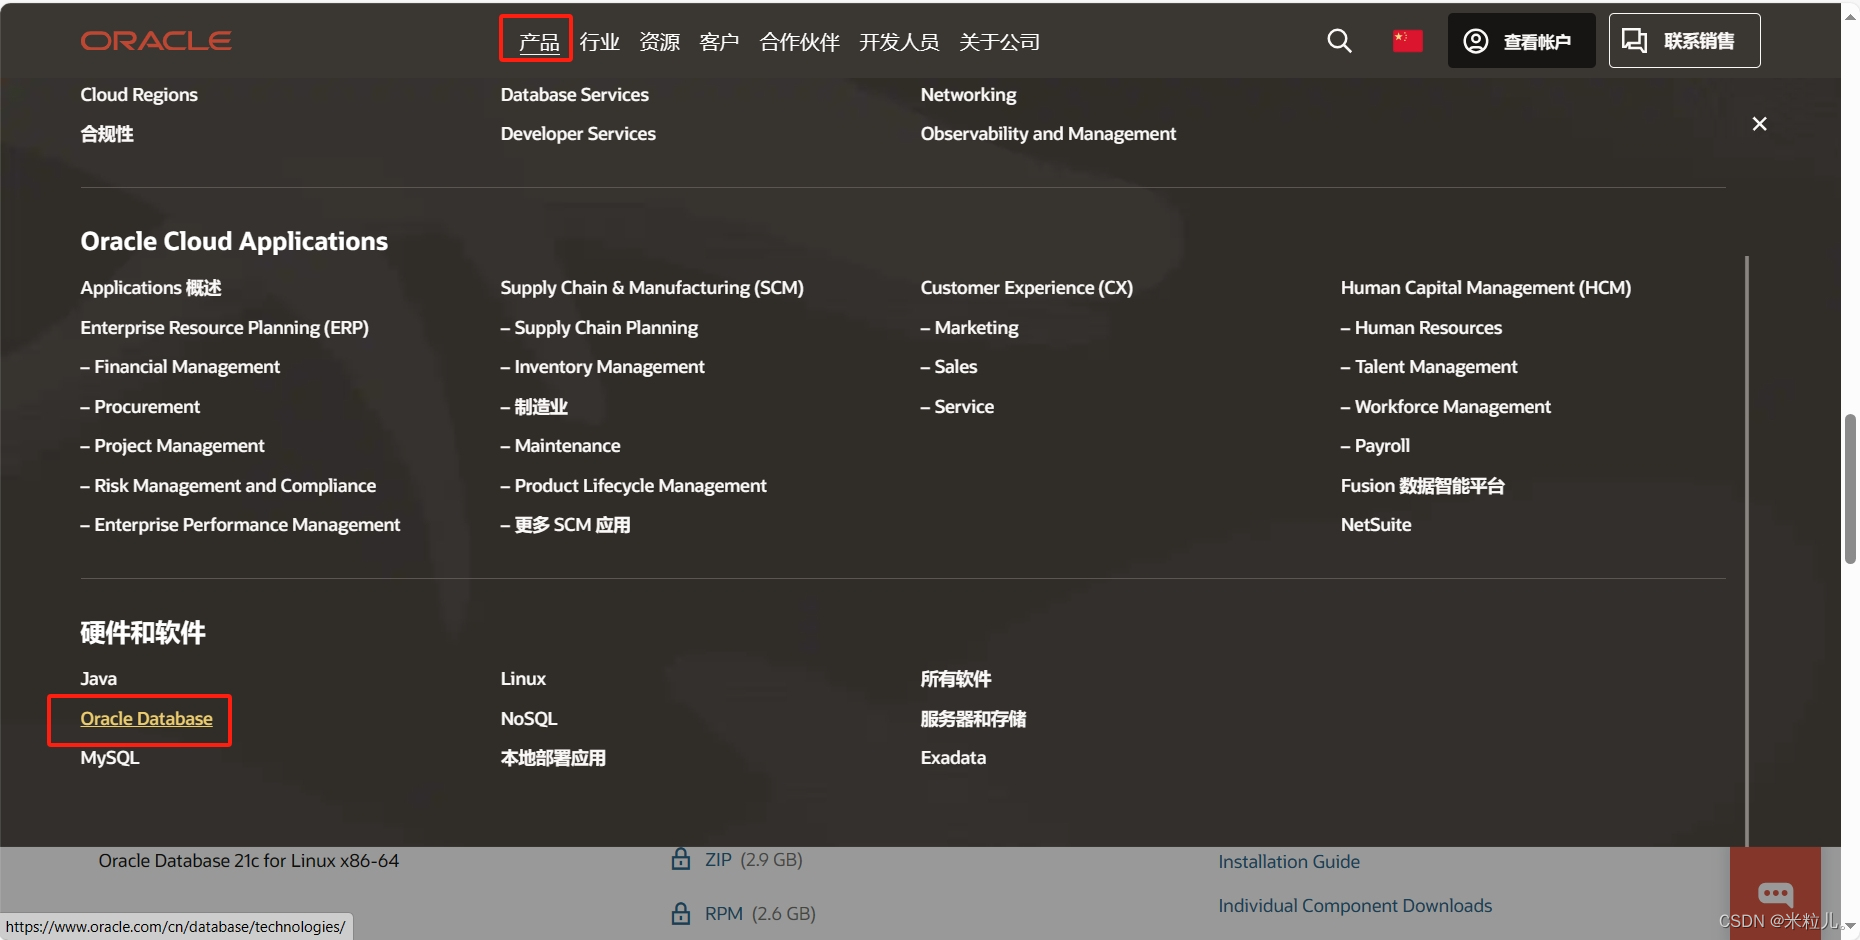Open the Installation Guide link
The width and height of the screenshot is (1860, 940).
1288,861
